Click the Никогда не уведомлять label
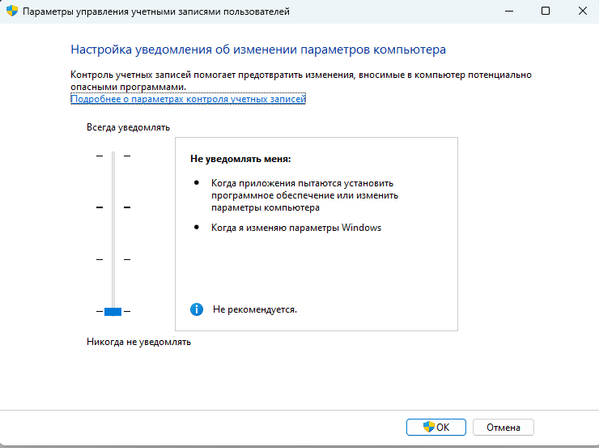The image size is (599, 448). pos(138,341)
